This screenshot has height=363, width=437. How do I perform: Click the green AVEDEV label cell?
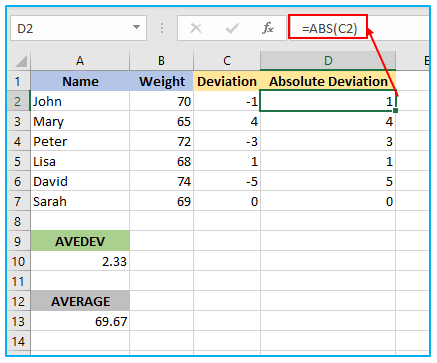80,241
